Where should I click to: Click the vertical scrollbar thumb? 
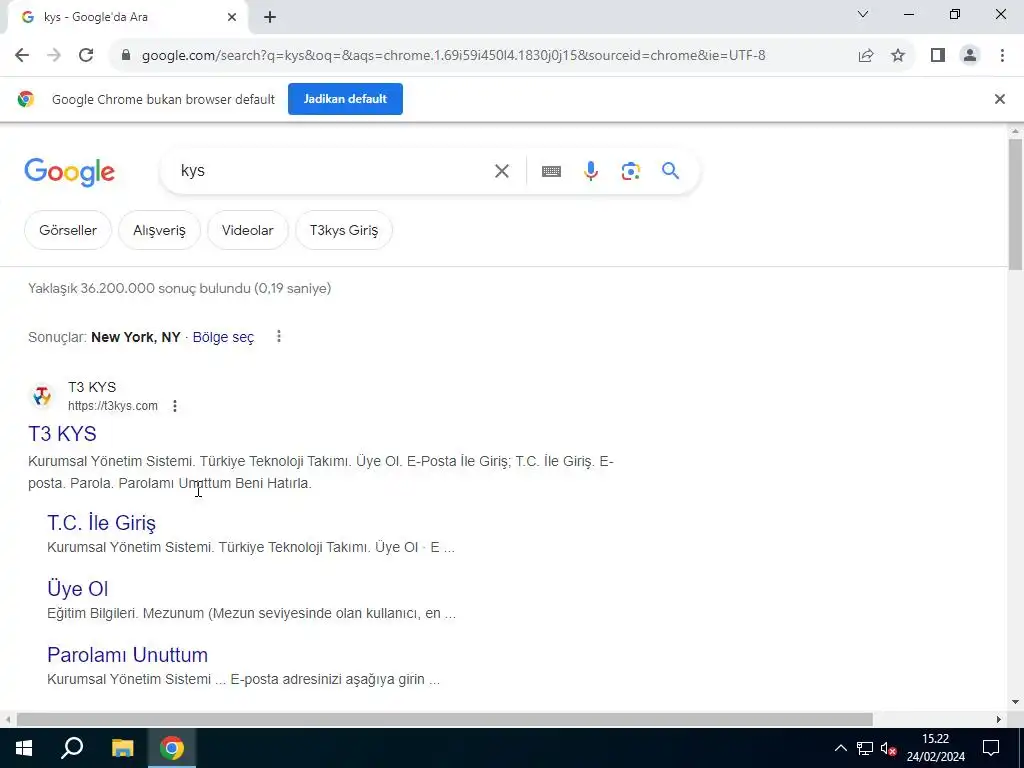tap(1015, 203)
